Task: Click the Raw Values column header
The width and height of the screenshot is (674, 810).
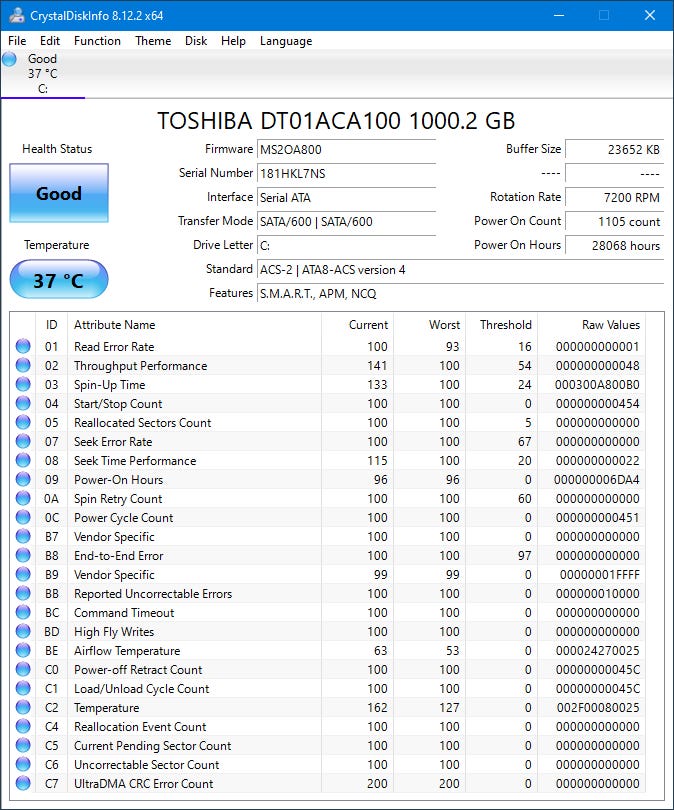Action: [x=610, y=325]
